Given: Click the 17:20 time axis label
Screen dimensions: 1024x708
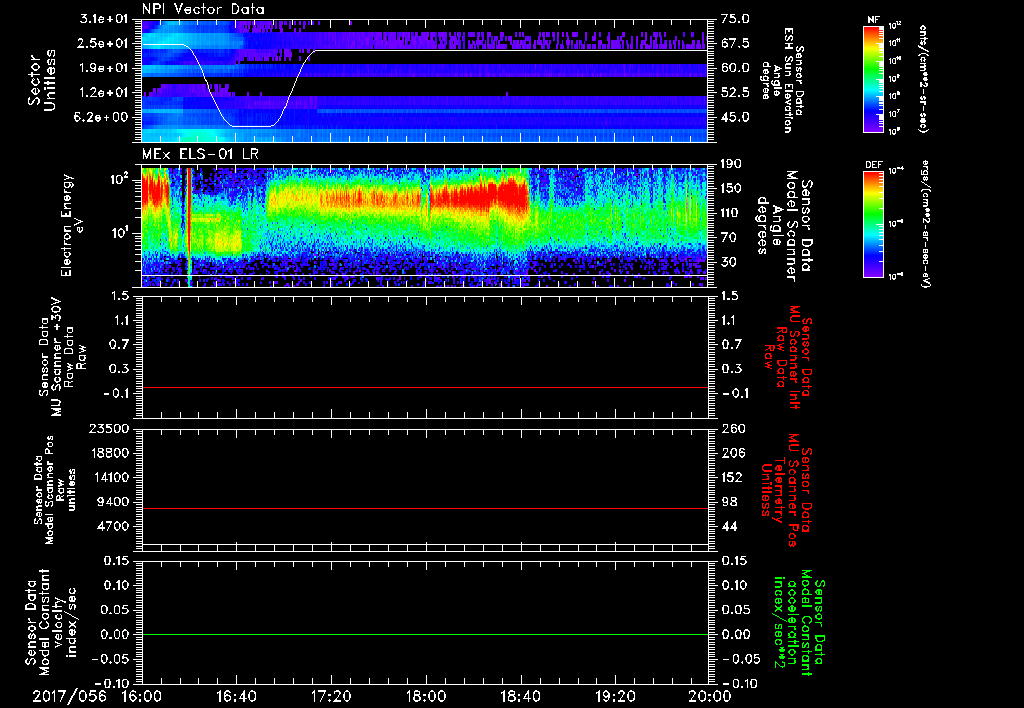Looking at the screenshot, I should click(x=331, y=696).
